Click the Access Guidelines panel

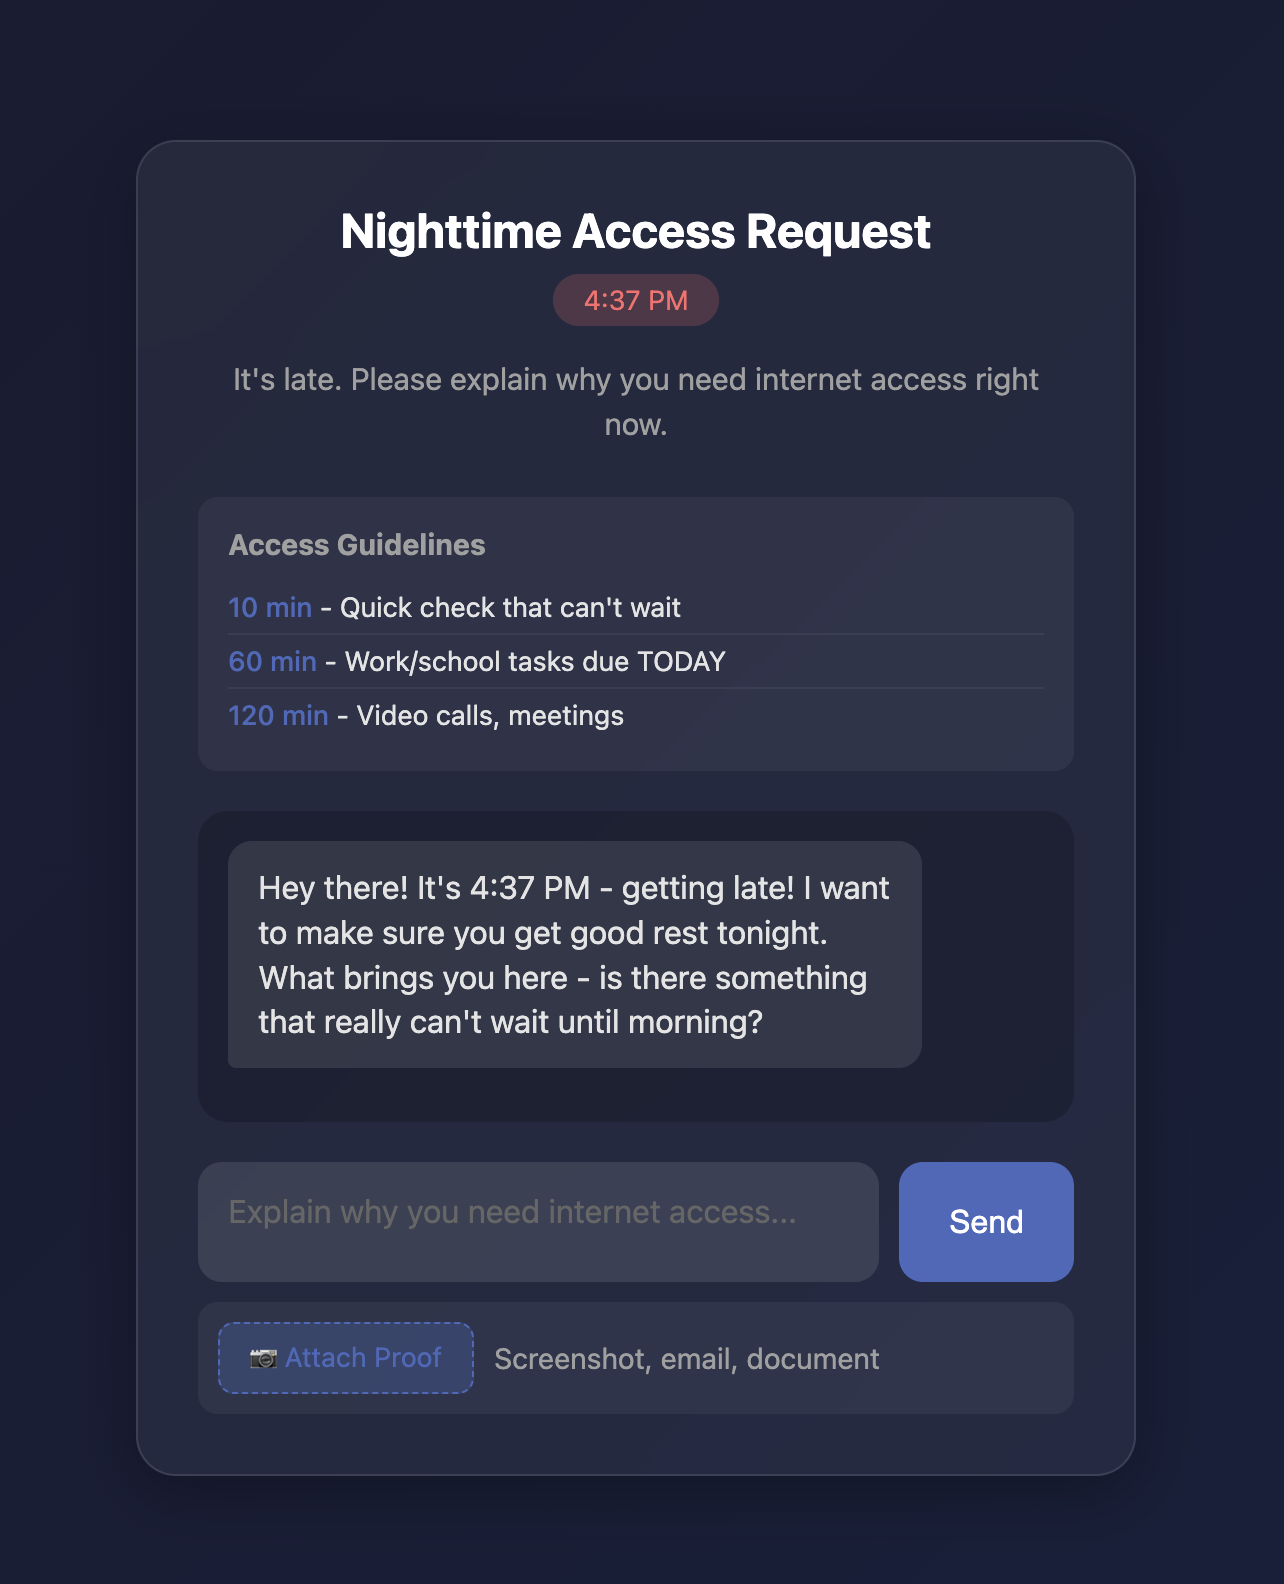click(637, 632)
